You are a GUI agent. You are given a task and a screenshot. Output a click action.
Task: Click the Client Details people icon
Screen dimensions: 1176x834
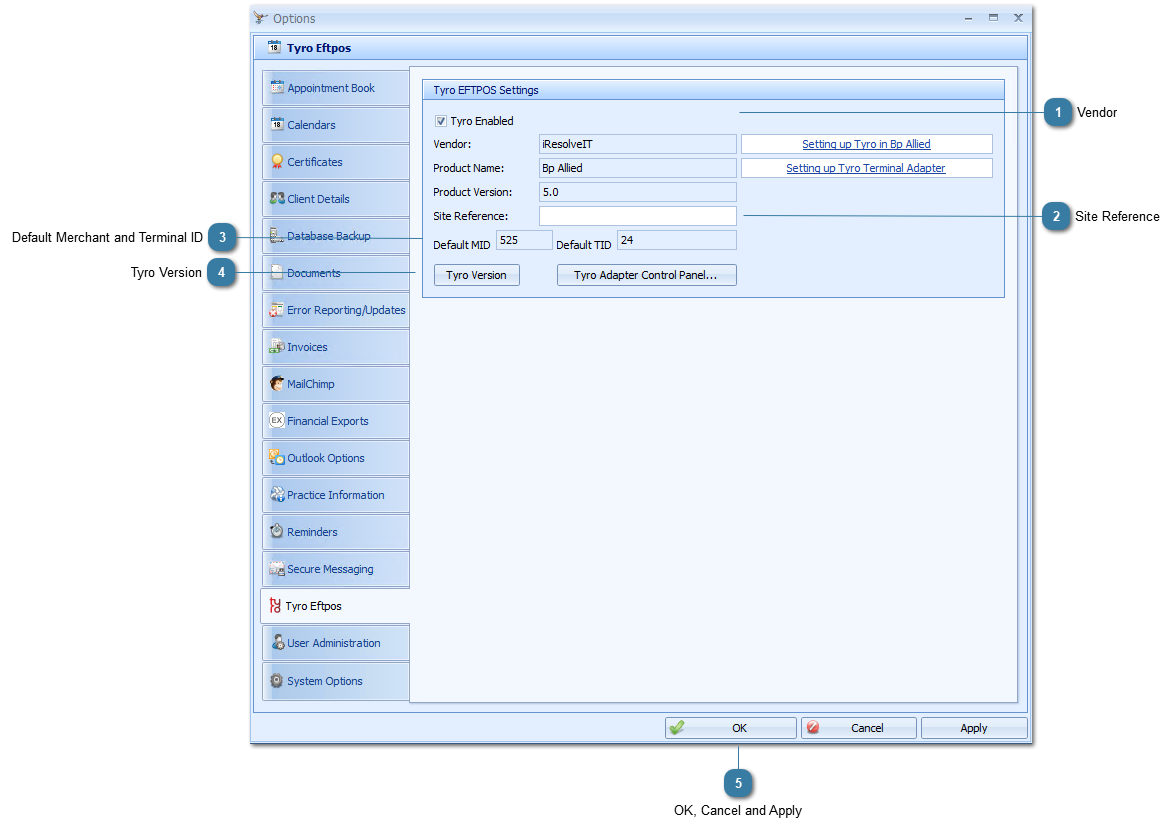coord(277,198)
